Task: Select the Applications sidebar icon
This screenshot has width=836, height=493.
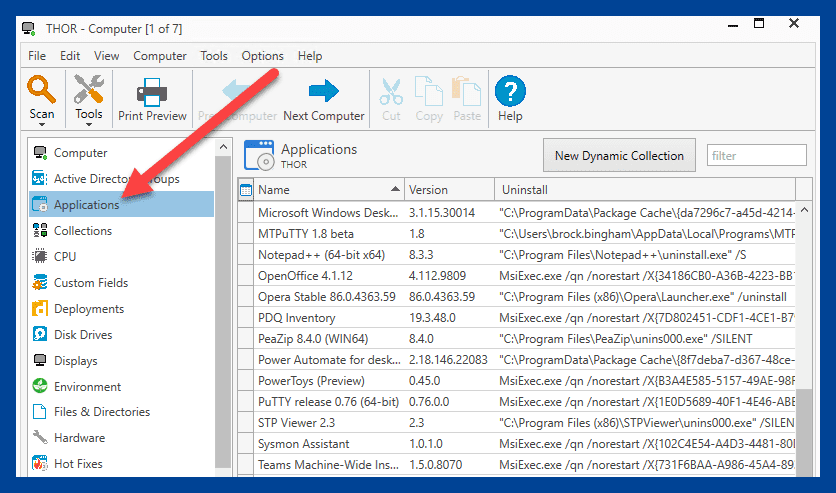Action: [x=40, y=204]
